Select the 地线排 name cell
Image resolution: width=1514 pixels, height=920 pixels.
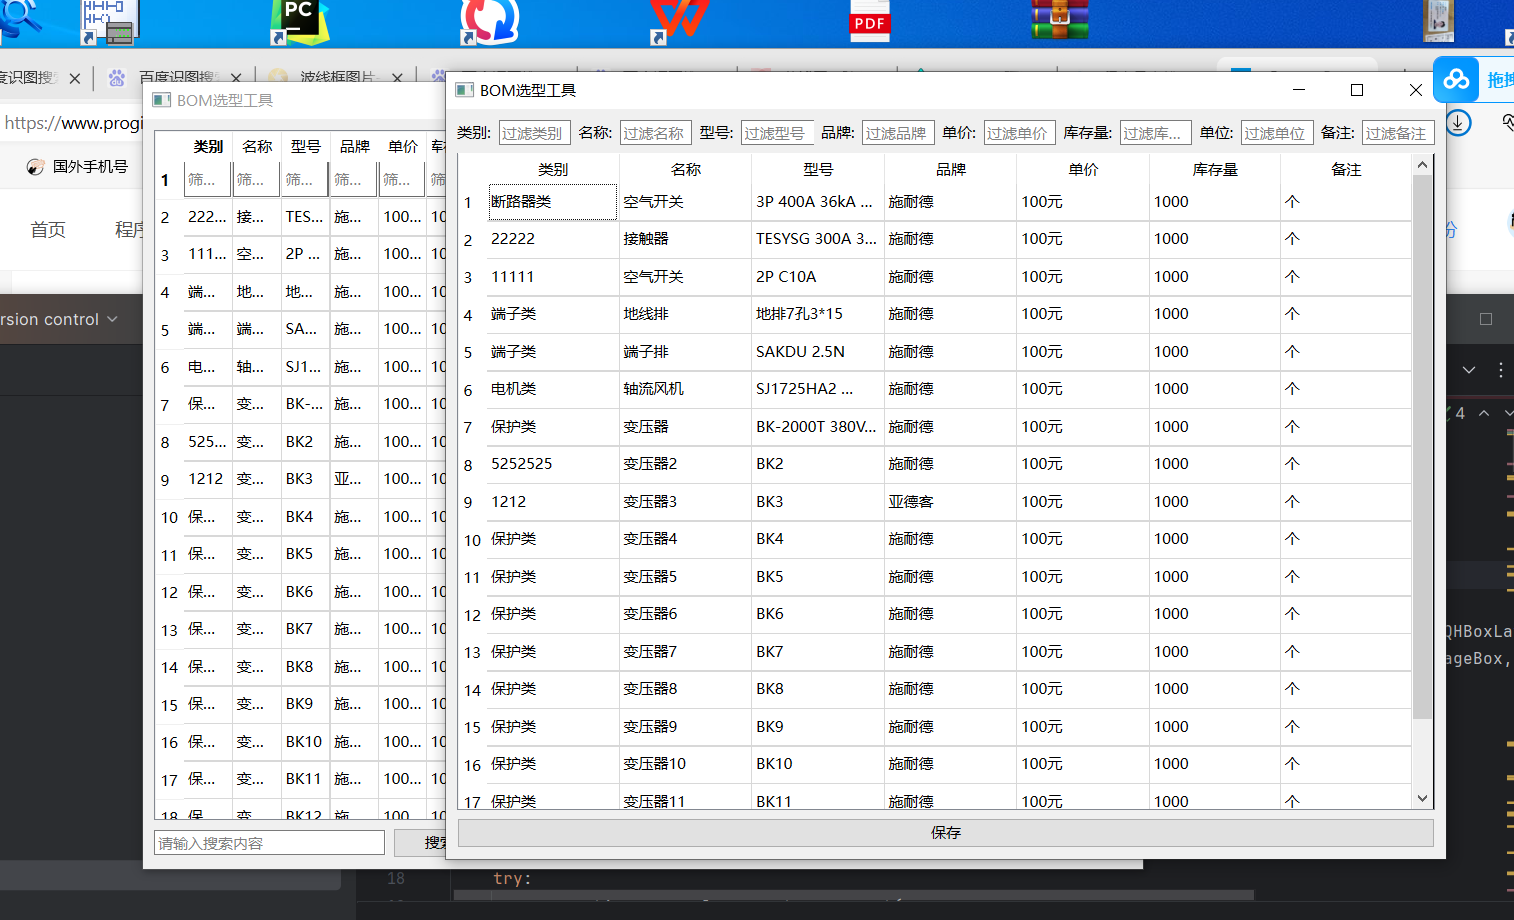click(x=686, y=314)
